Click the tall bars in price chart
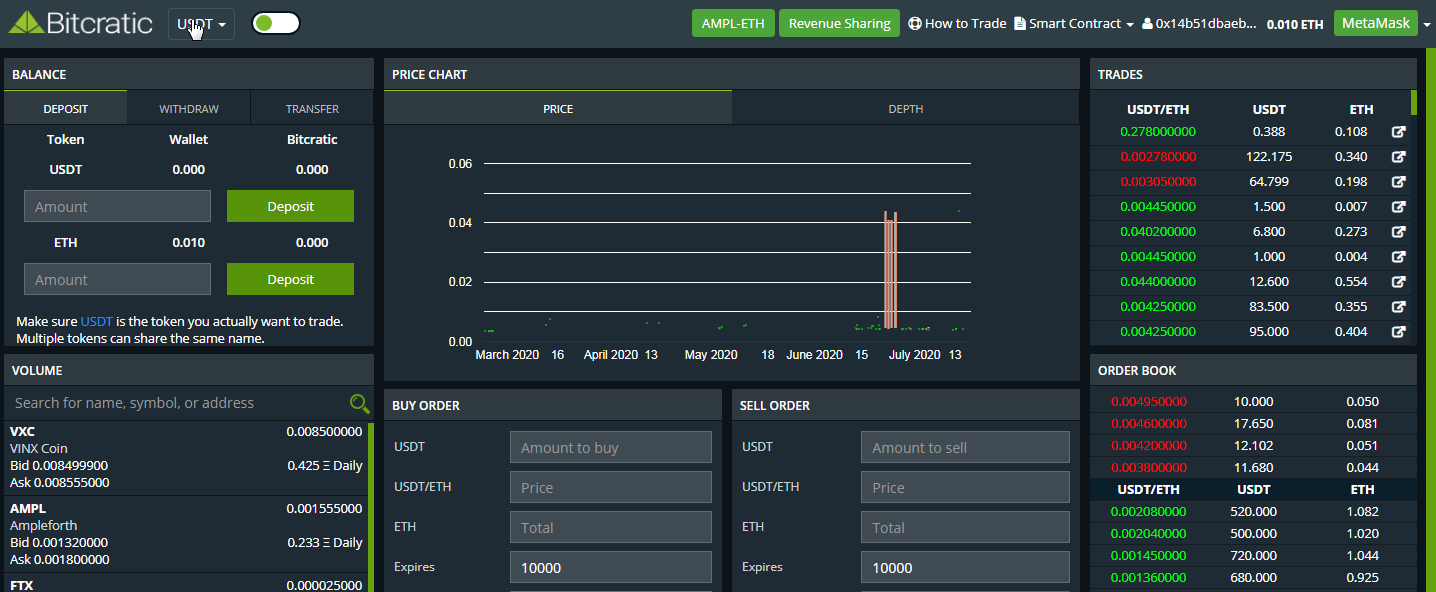 coord(890,270)
